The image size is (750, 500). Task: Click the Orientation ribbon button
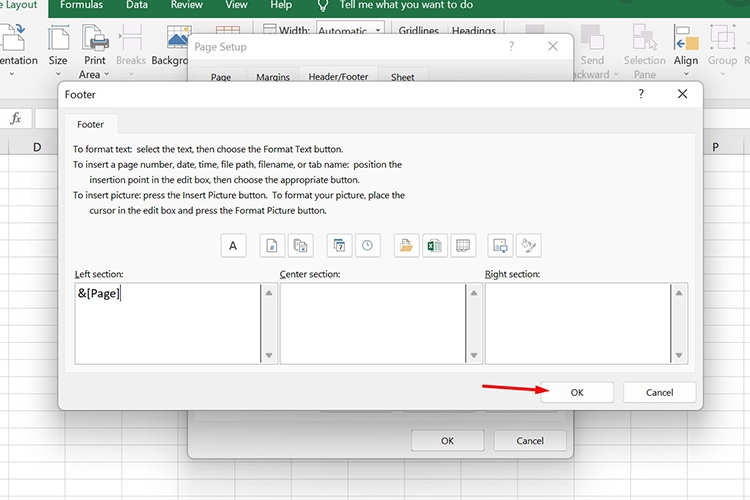tap(15, 51)
